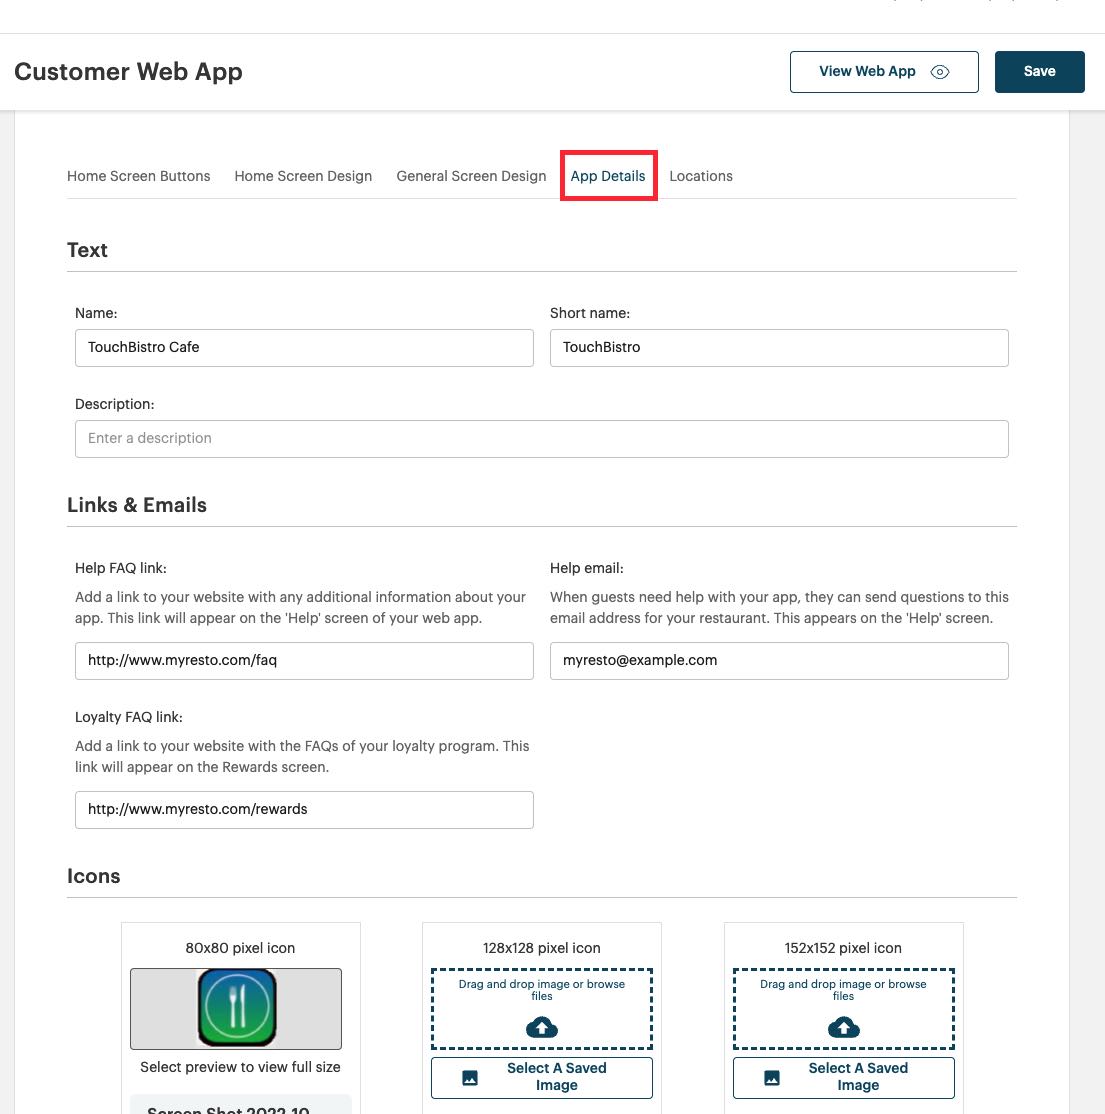Click the image icon in 152x152 Select A Saved Image
Screen dimensions: 1105x1114
[771, 1077]
